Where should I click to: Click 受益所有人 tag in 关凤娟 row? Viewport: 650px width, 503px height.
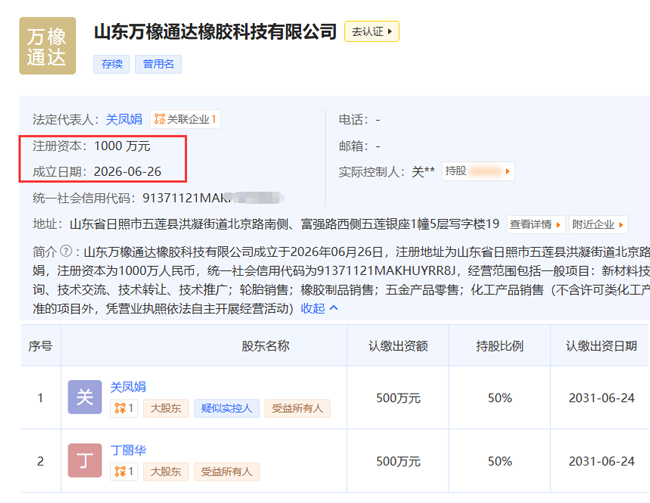tap(297, 408)
